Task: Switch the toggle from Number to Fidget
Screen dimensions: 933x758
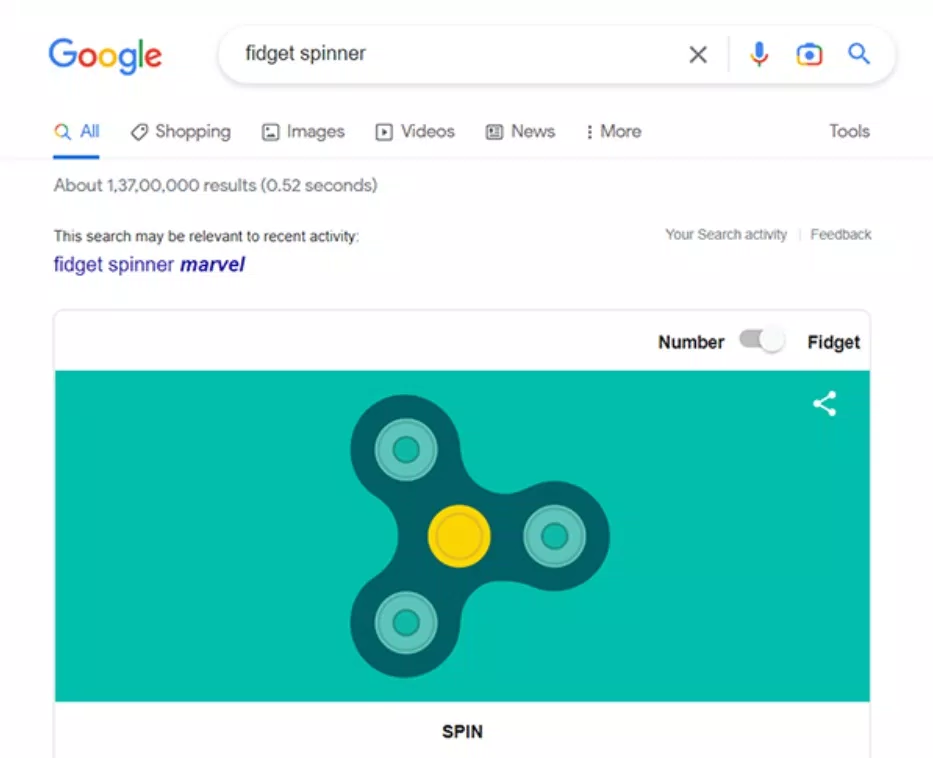Action: click(x=762, y=341)
